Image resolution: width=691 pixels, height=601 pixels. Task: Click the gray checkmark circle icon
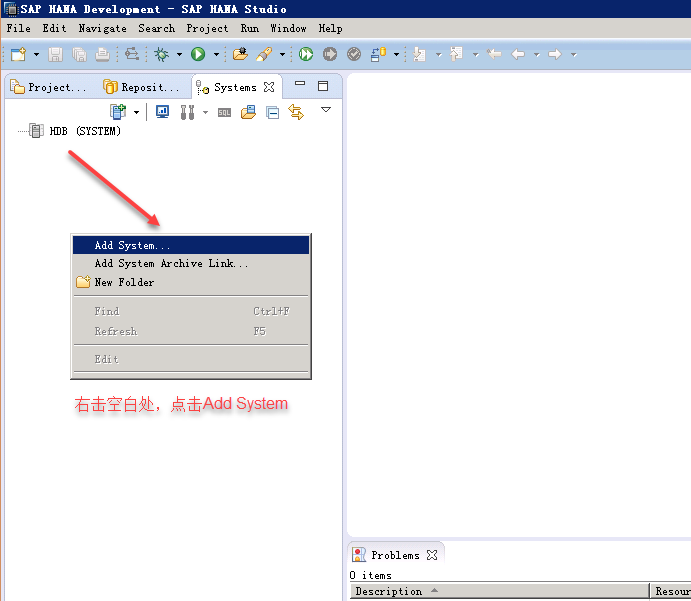point(354,54)
